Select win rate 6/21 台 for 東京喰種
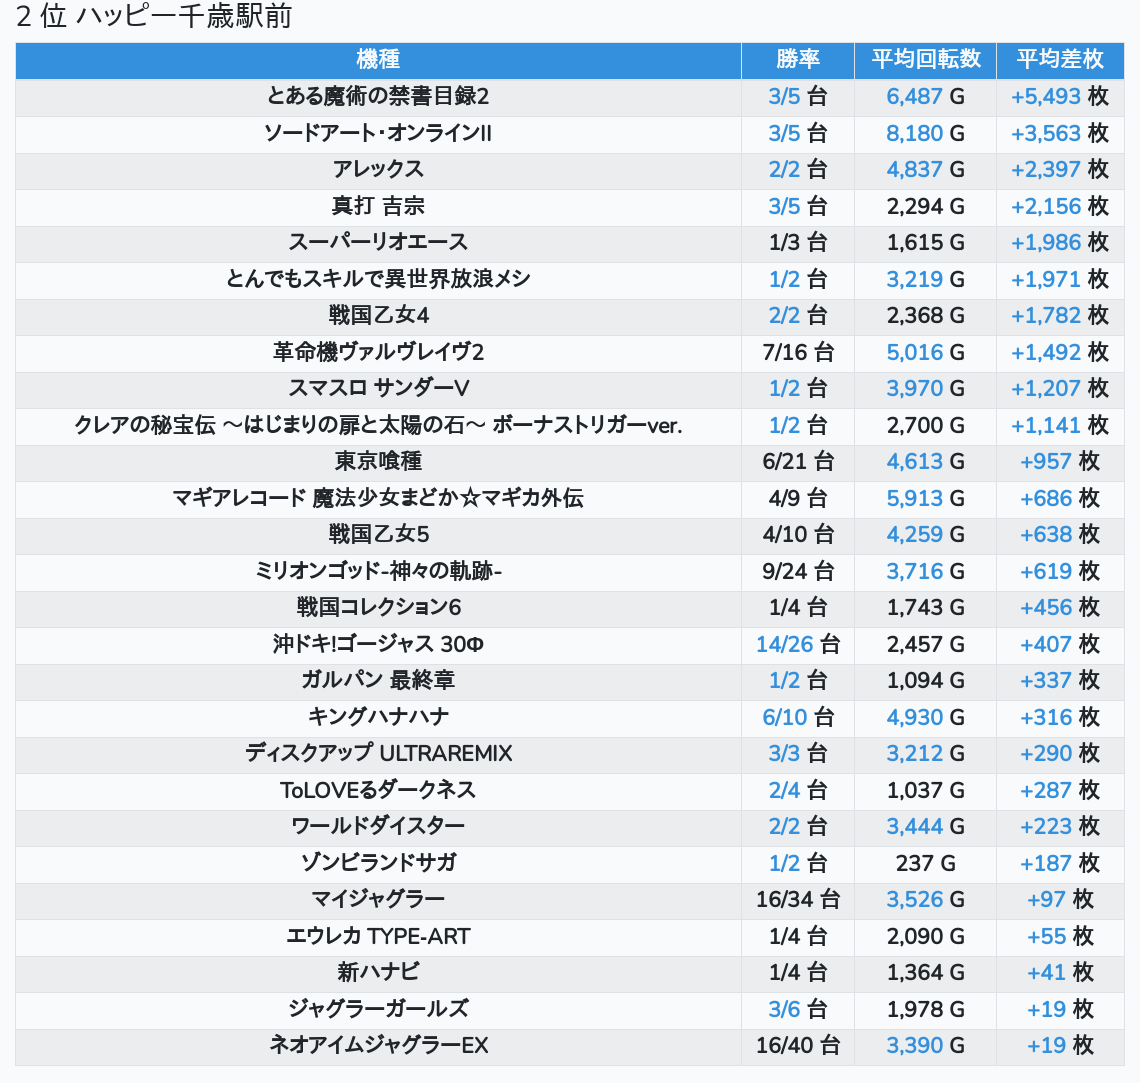 click(798, 462)
